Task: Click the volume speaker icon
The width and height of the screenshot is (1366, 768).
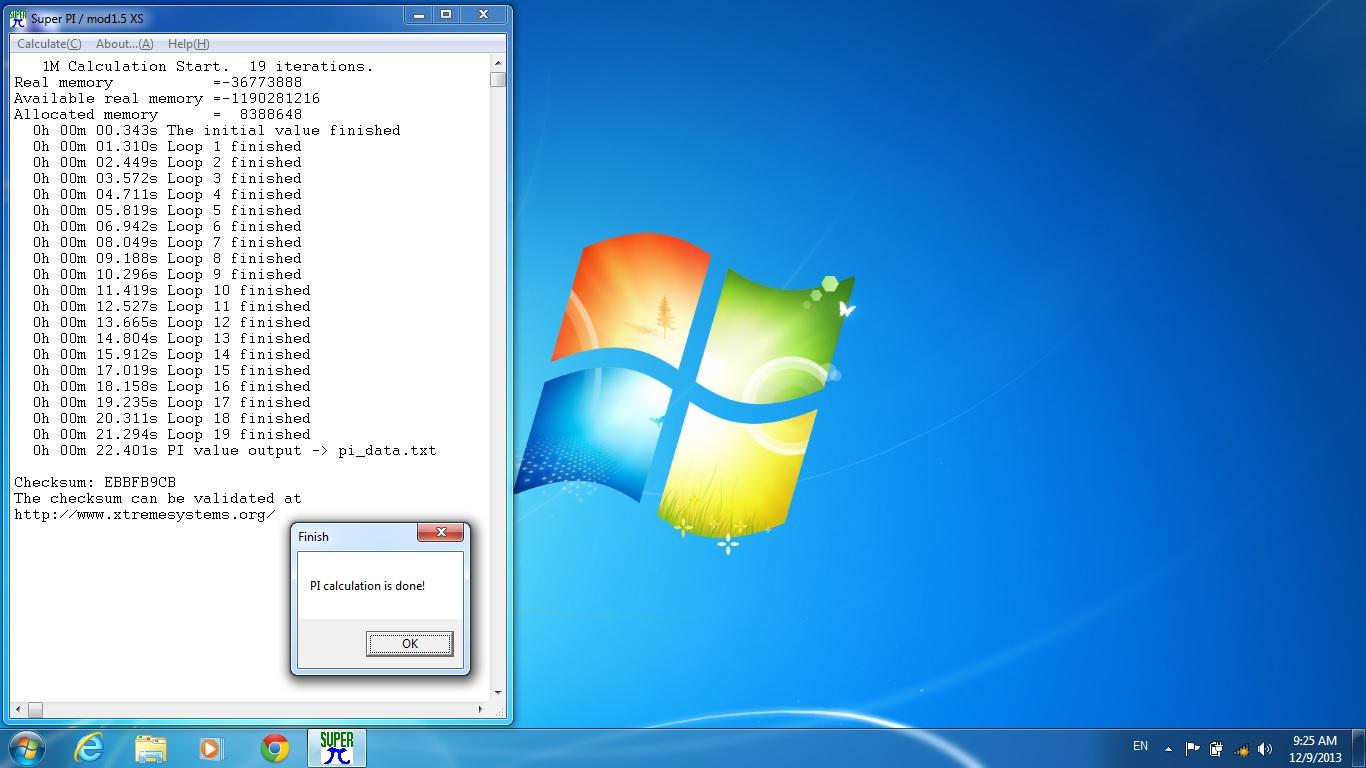Action: tap(1264, 748)
